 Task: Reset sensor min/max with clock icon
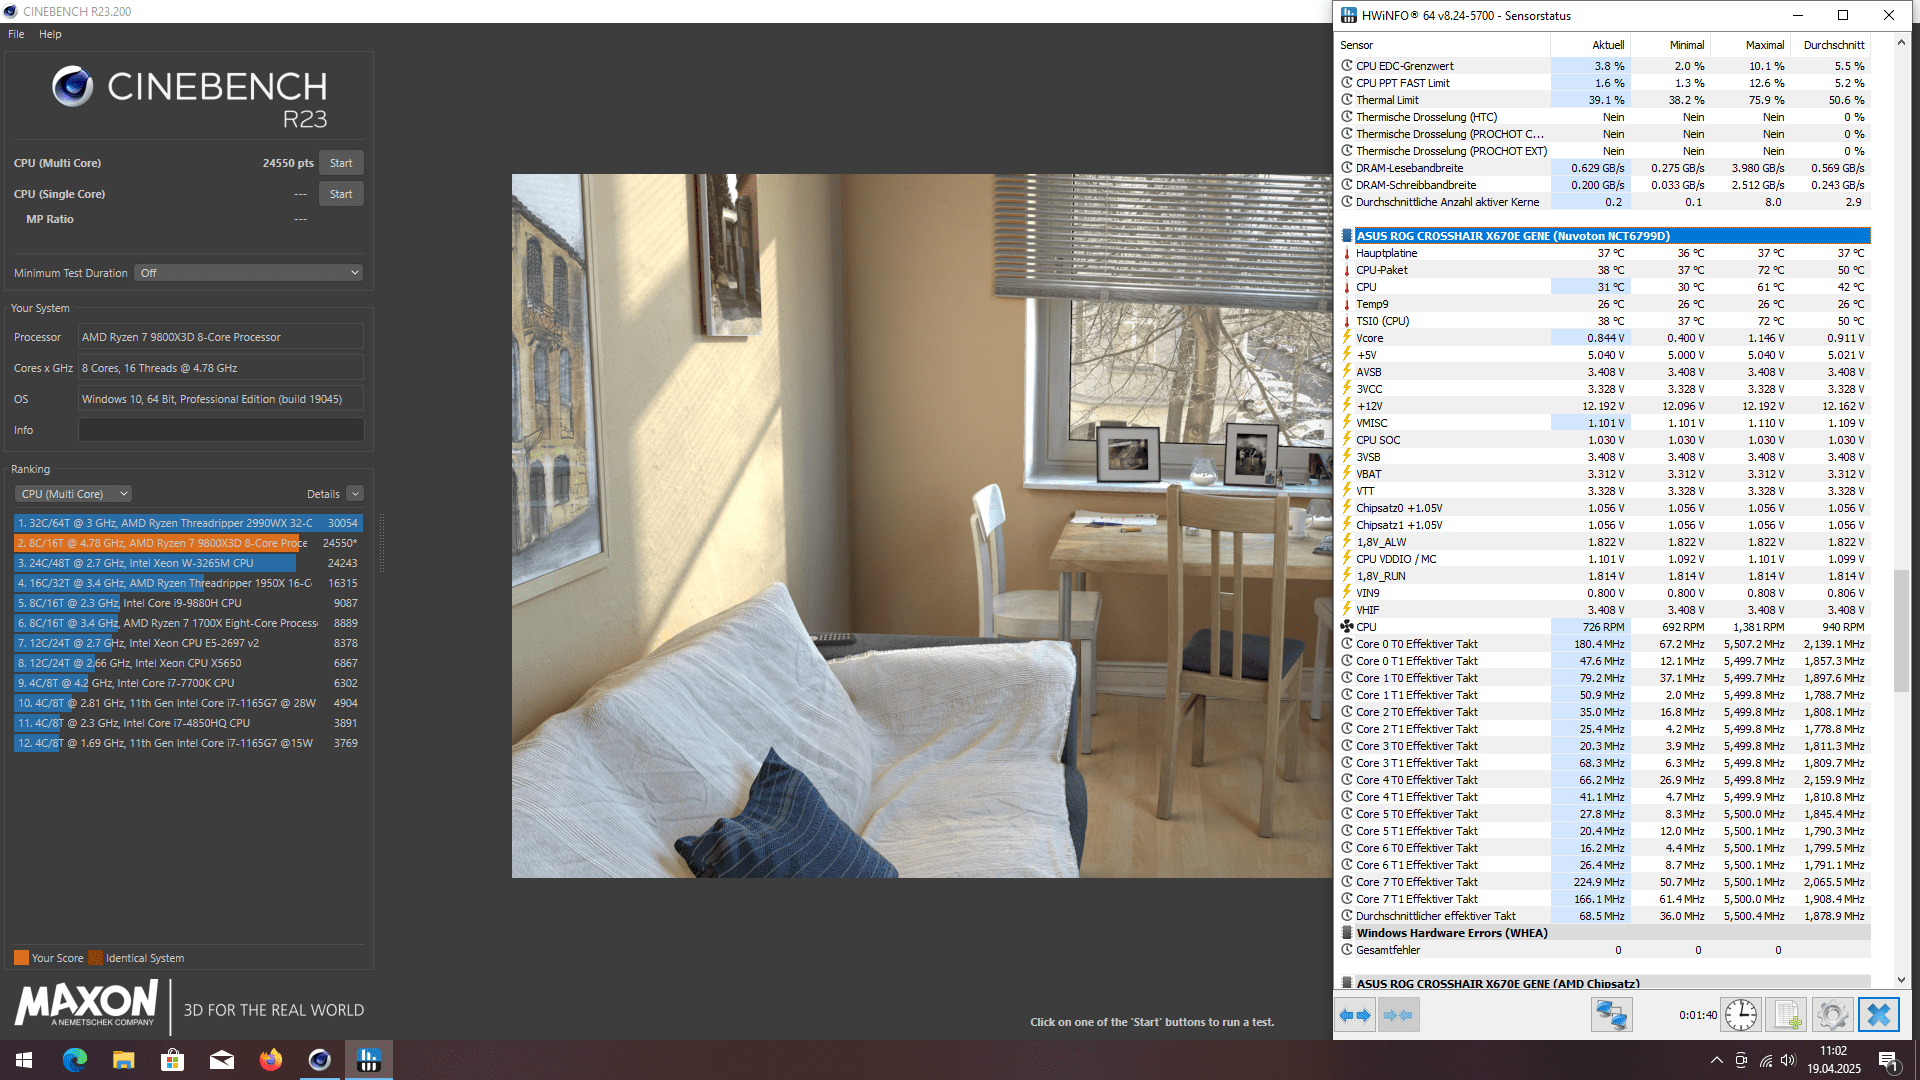(1740, 1015)
